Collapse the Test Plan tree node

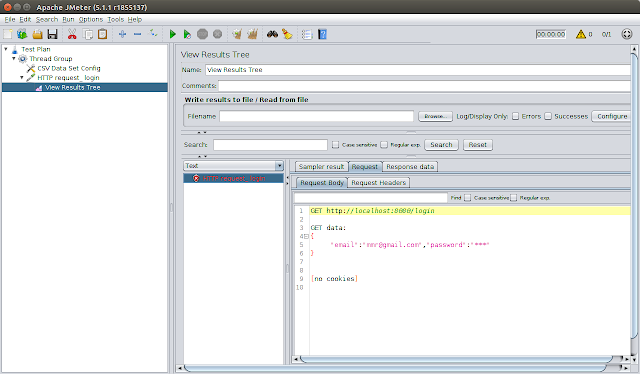point(6,49)
